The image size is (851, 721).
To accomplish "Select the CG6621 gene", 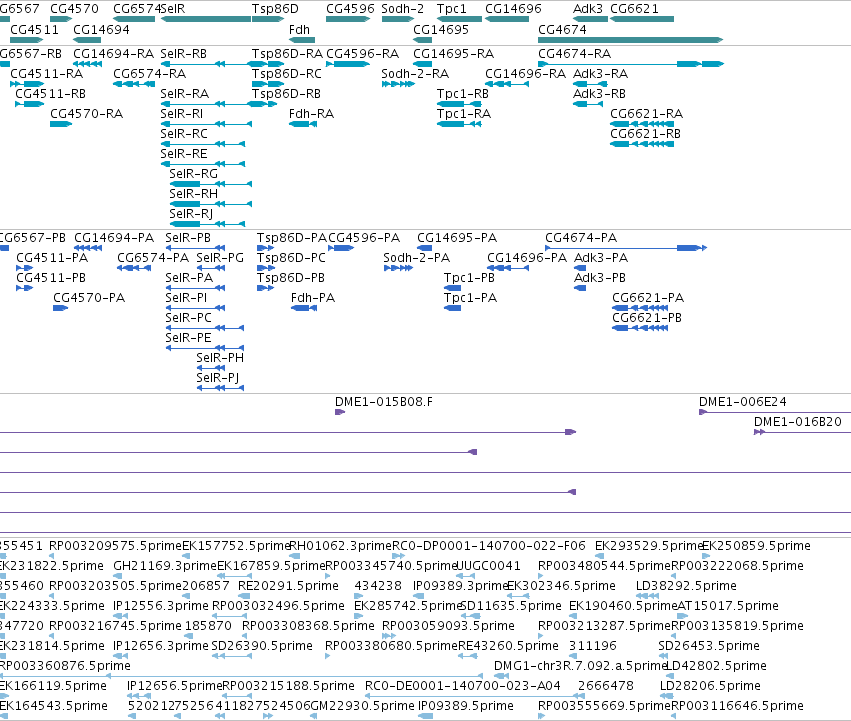I will pos(642,19).
